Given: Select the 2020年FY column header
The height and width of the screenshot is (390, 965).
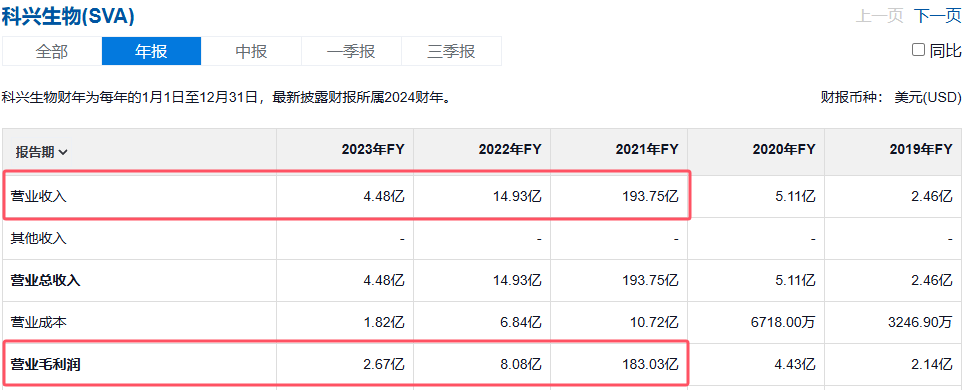Looking at the screenshot, I should coord(783,149).
